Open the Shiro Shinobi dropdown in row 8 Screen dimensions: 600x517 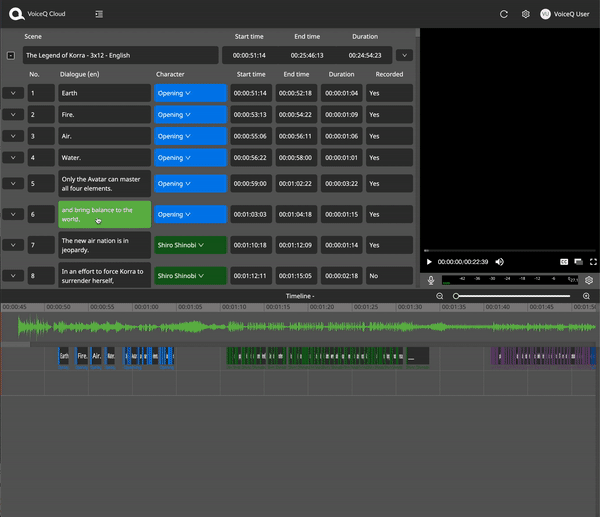(x=190, y=276)
